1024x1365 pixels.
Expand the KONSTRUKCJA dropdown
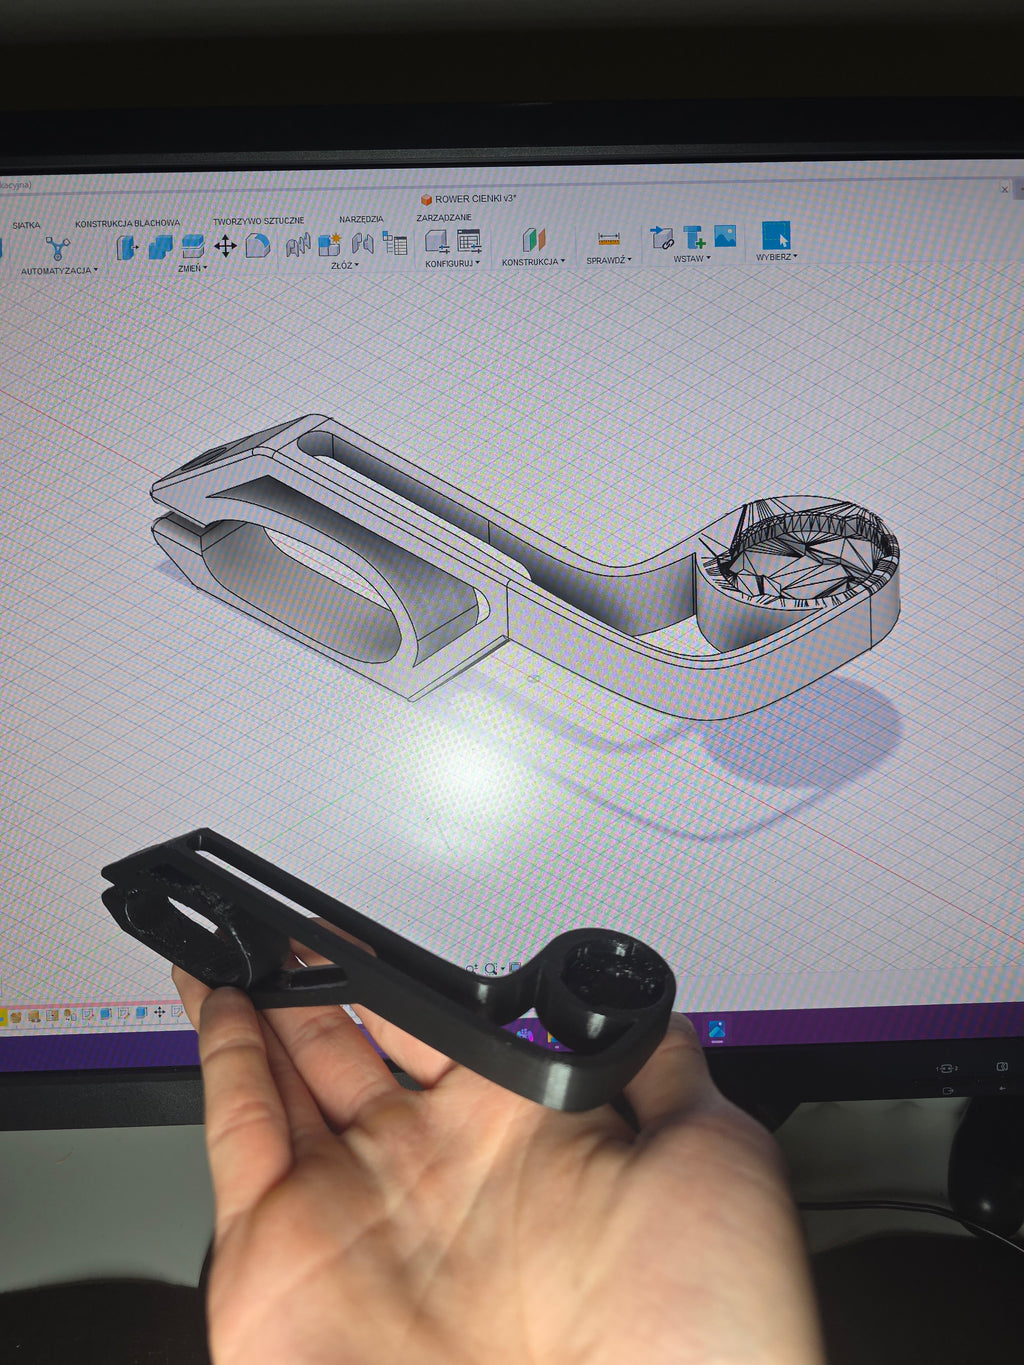tap(533, 262)
